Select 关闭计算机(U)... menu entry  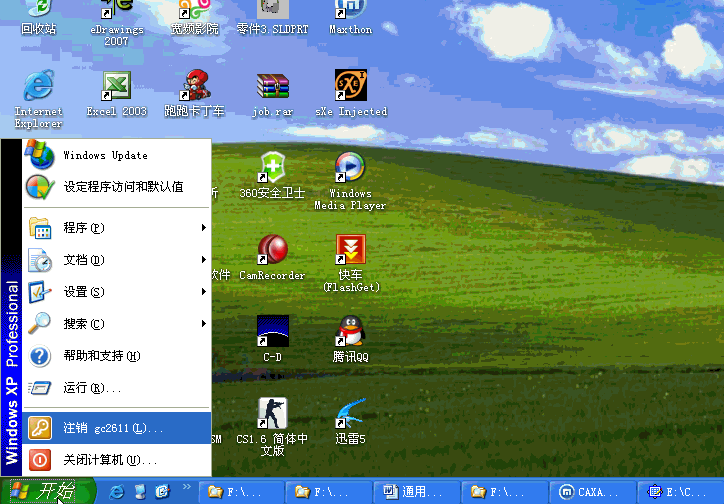(117, 460)
